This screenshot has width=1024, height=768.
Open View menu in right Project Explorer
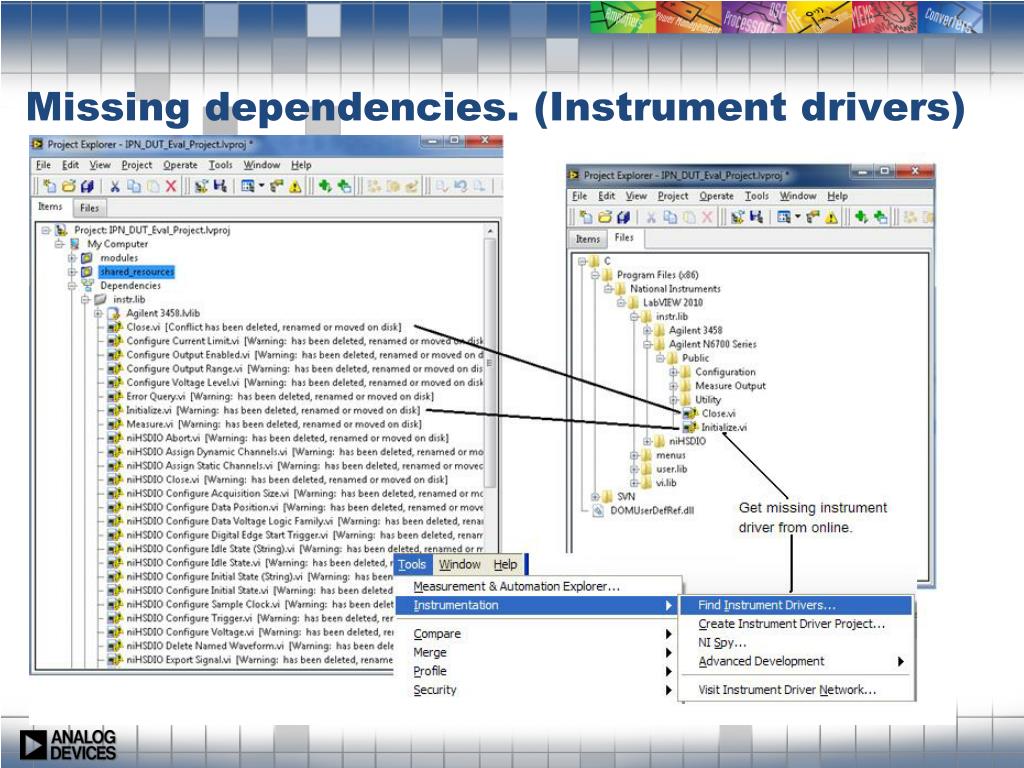[636, 196]
